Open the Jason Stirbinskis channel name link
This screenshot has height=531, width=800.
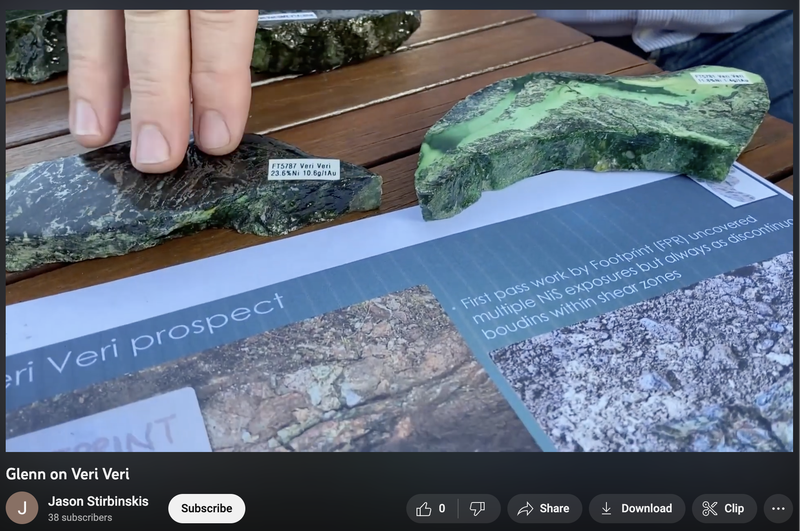coord(98,501)
